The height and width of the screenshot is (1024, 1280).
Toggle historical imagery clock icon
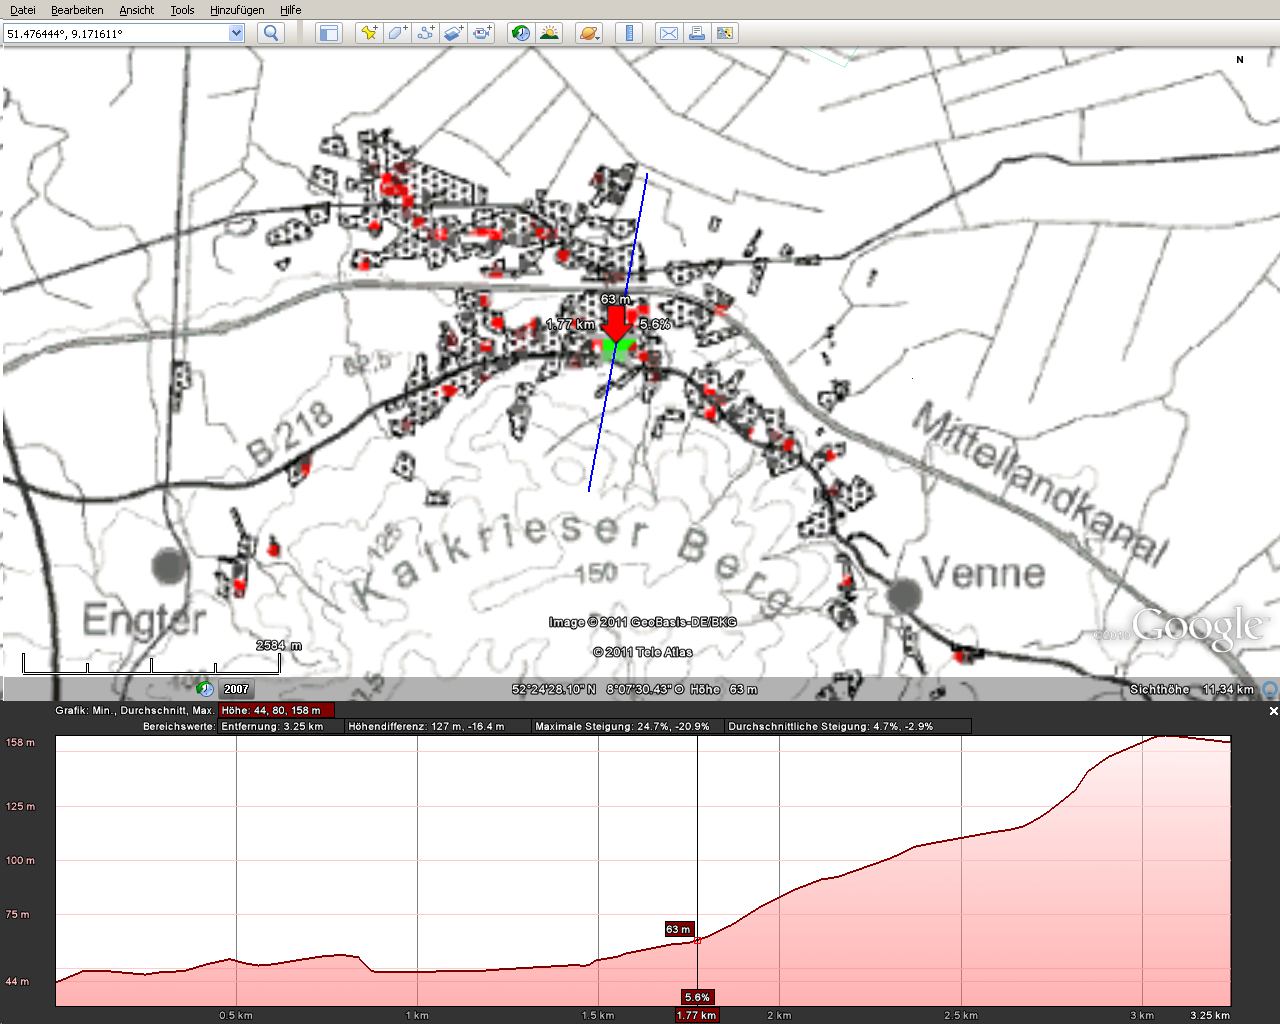[x=520, y=33]
